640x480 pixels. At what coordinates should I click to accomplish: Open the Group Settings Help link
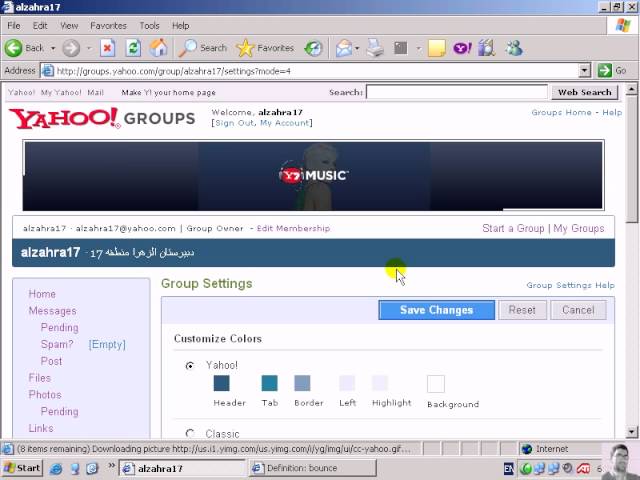point(570,285)
